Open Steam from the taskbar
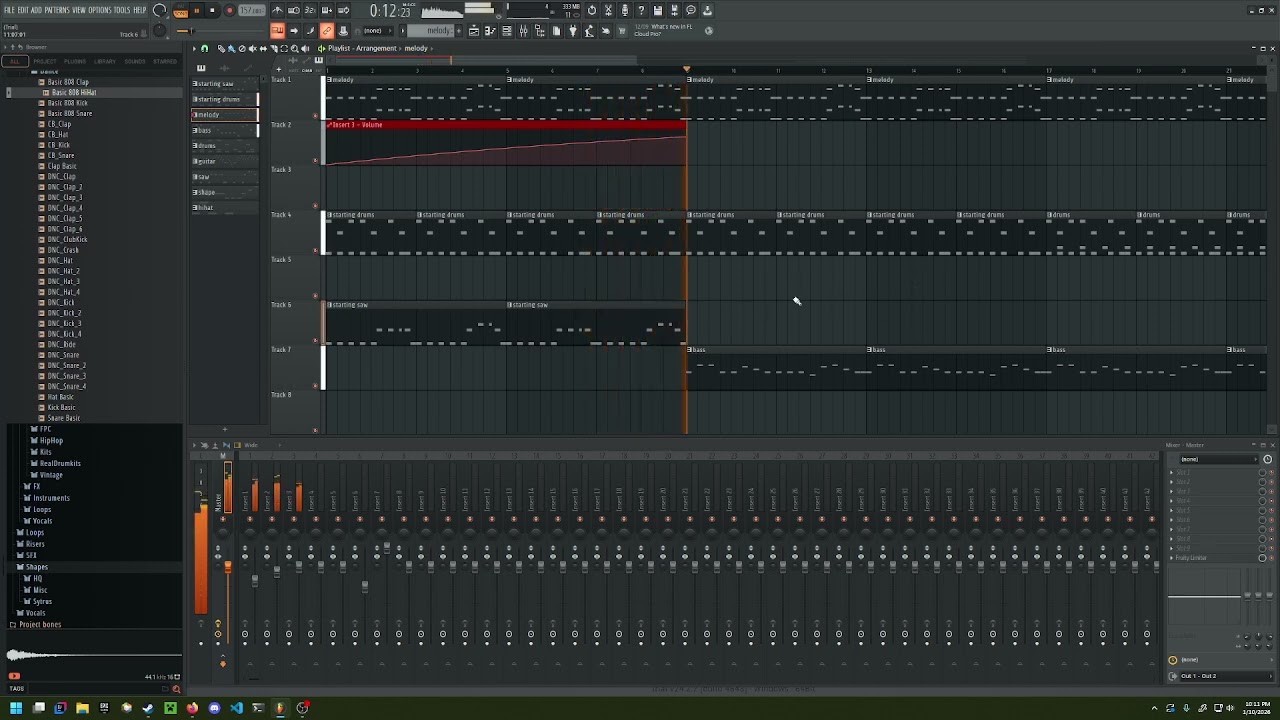This screenshot has width=1280, height=720. 148,708
